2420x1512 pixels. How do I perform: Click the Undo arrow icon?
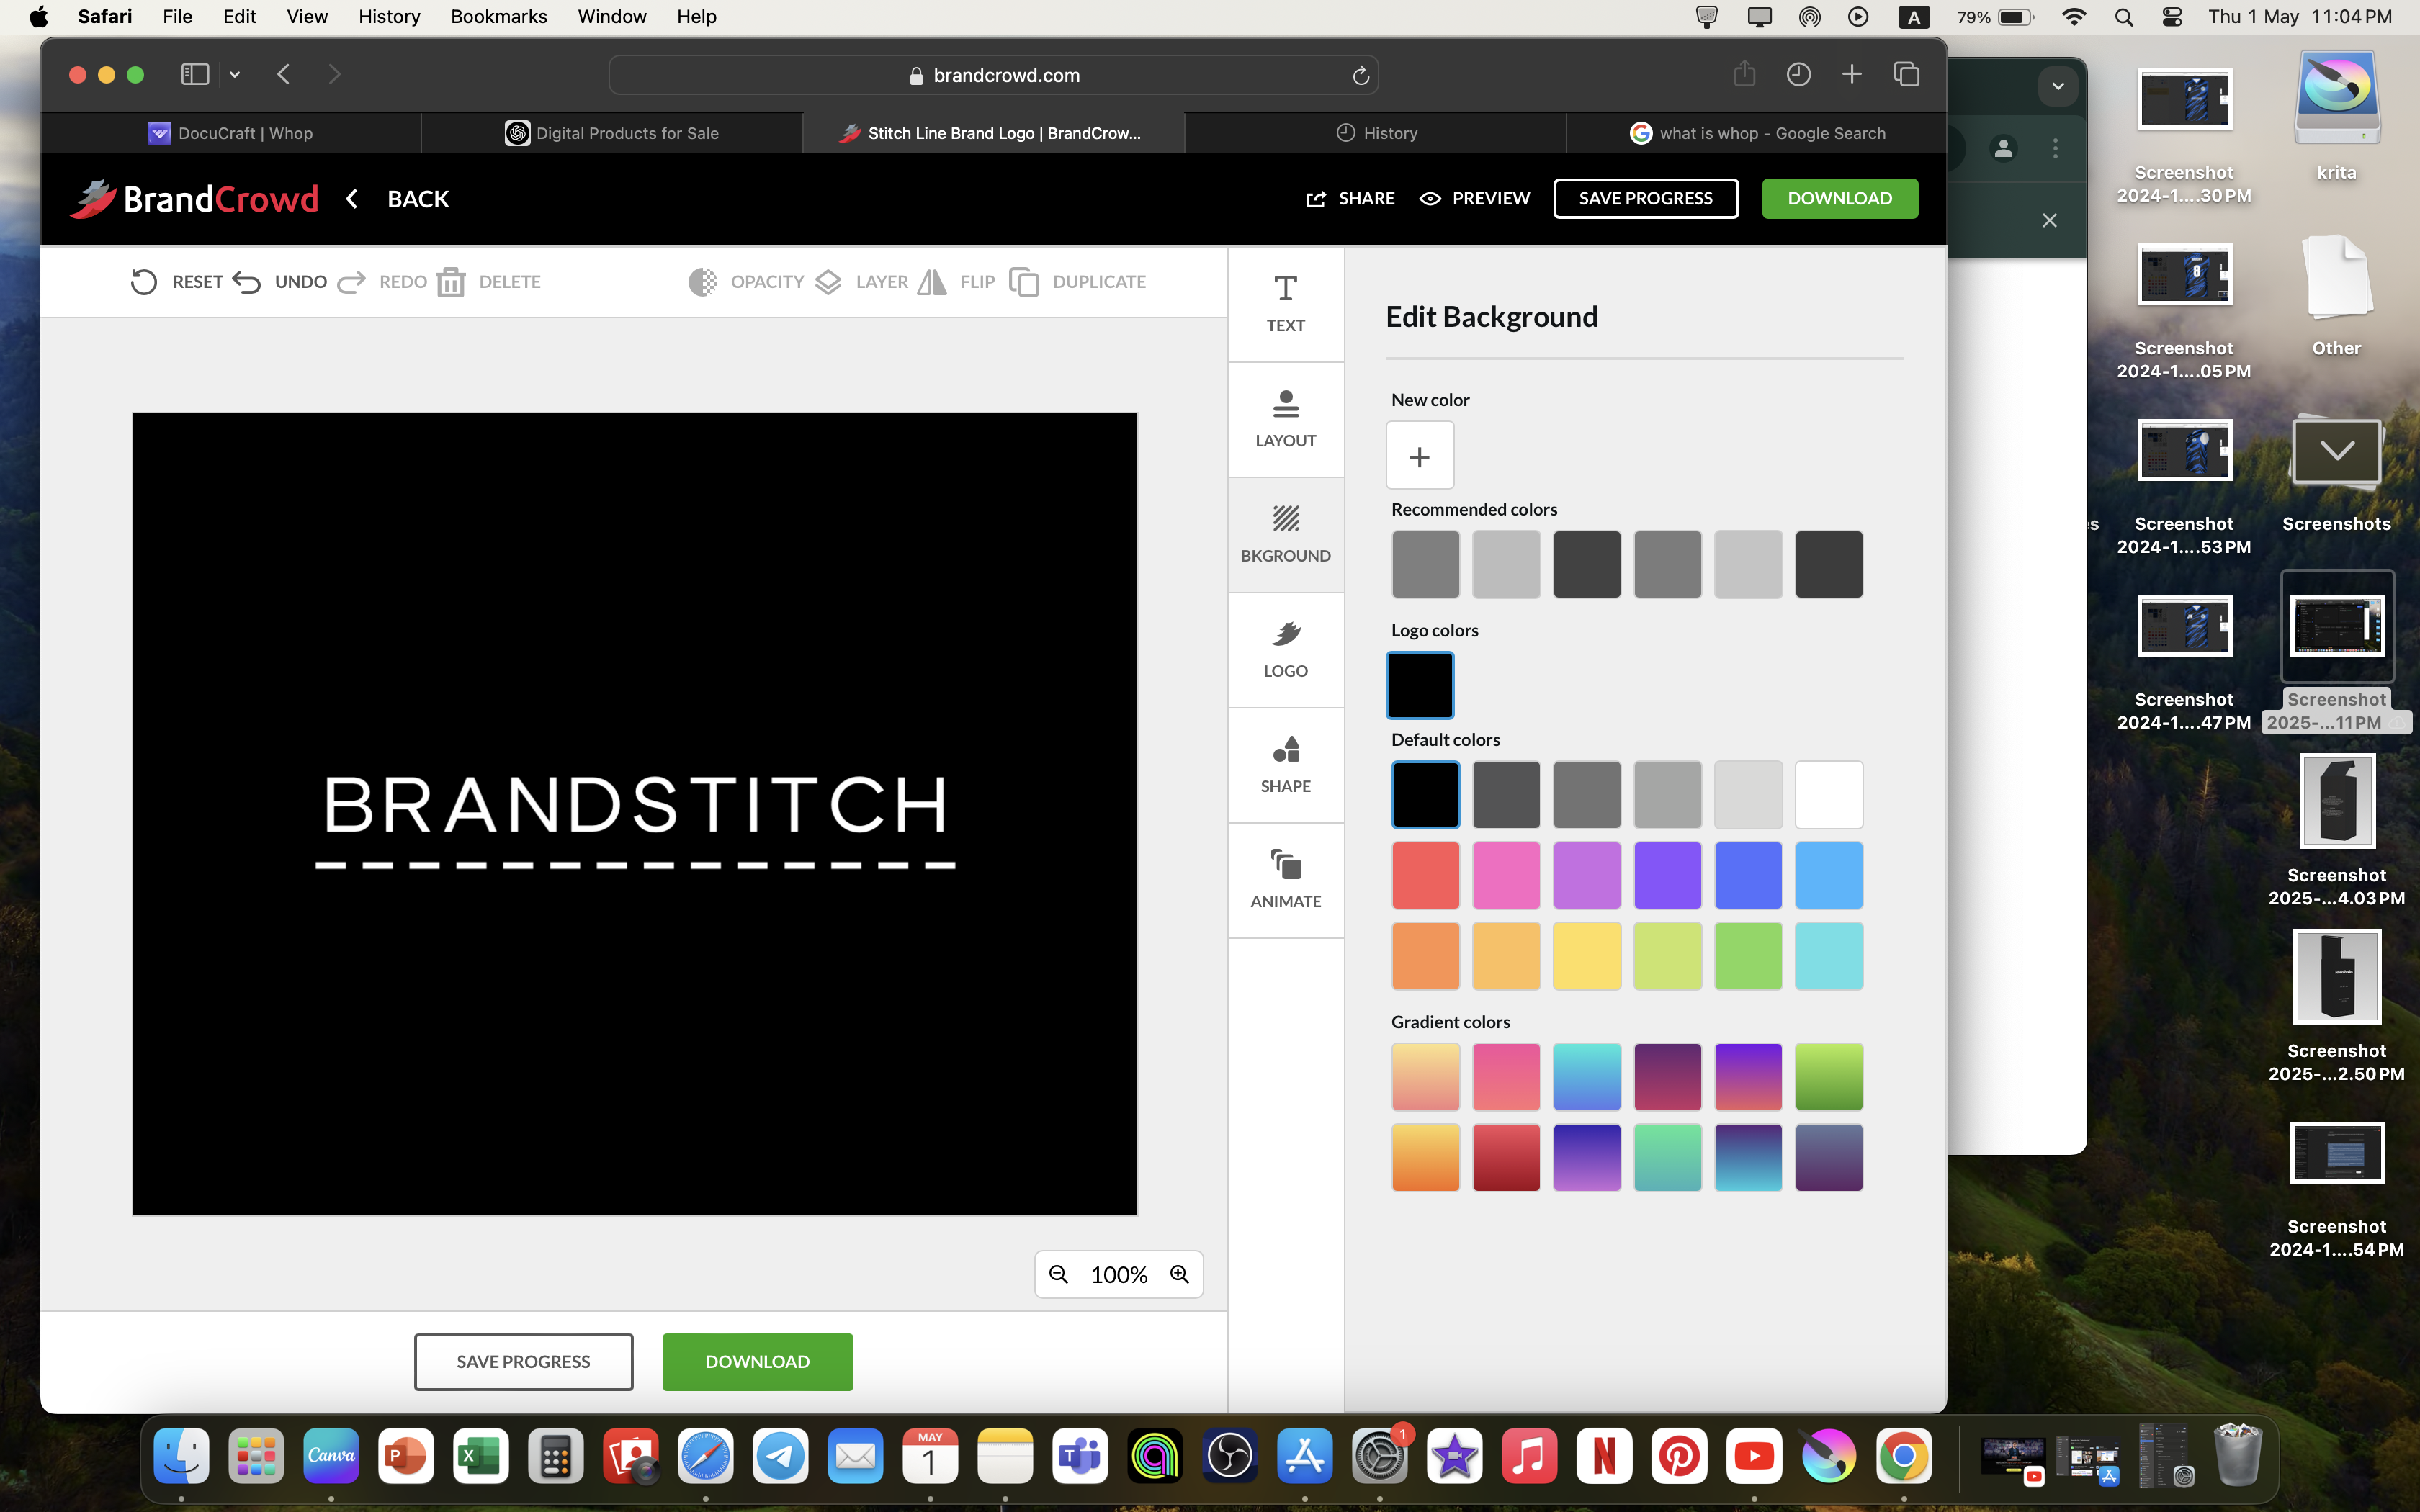(x=247, y=282)
